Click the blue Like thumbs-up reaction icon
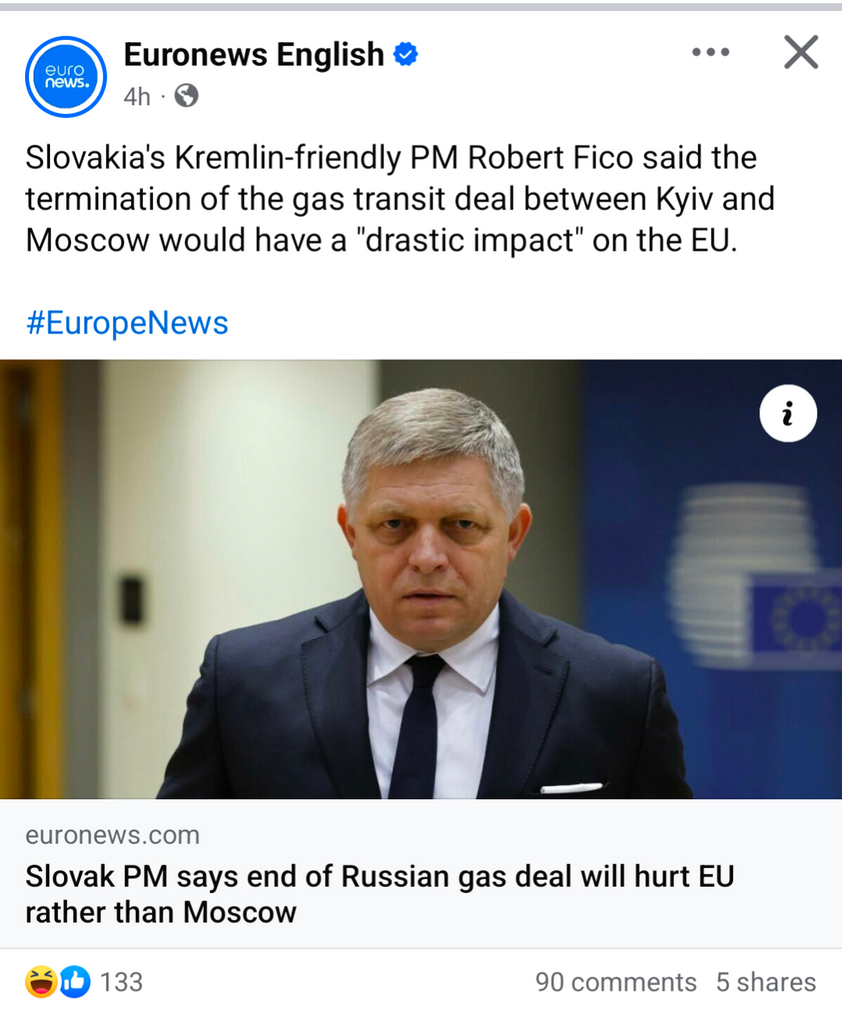Image resolution: width=842 pixels, height=1024 pixels. coord(75,982)
